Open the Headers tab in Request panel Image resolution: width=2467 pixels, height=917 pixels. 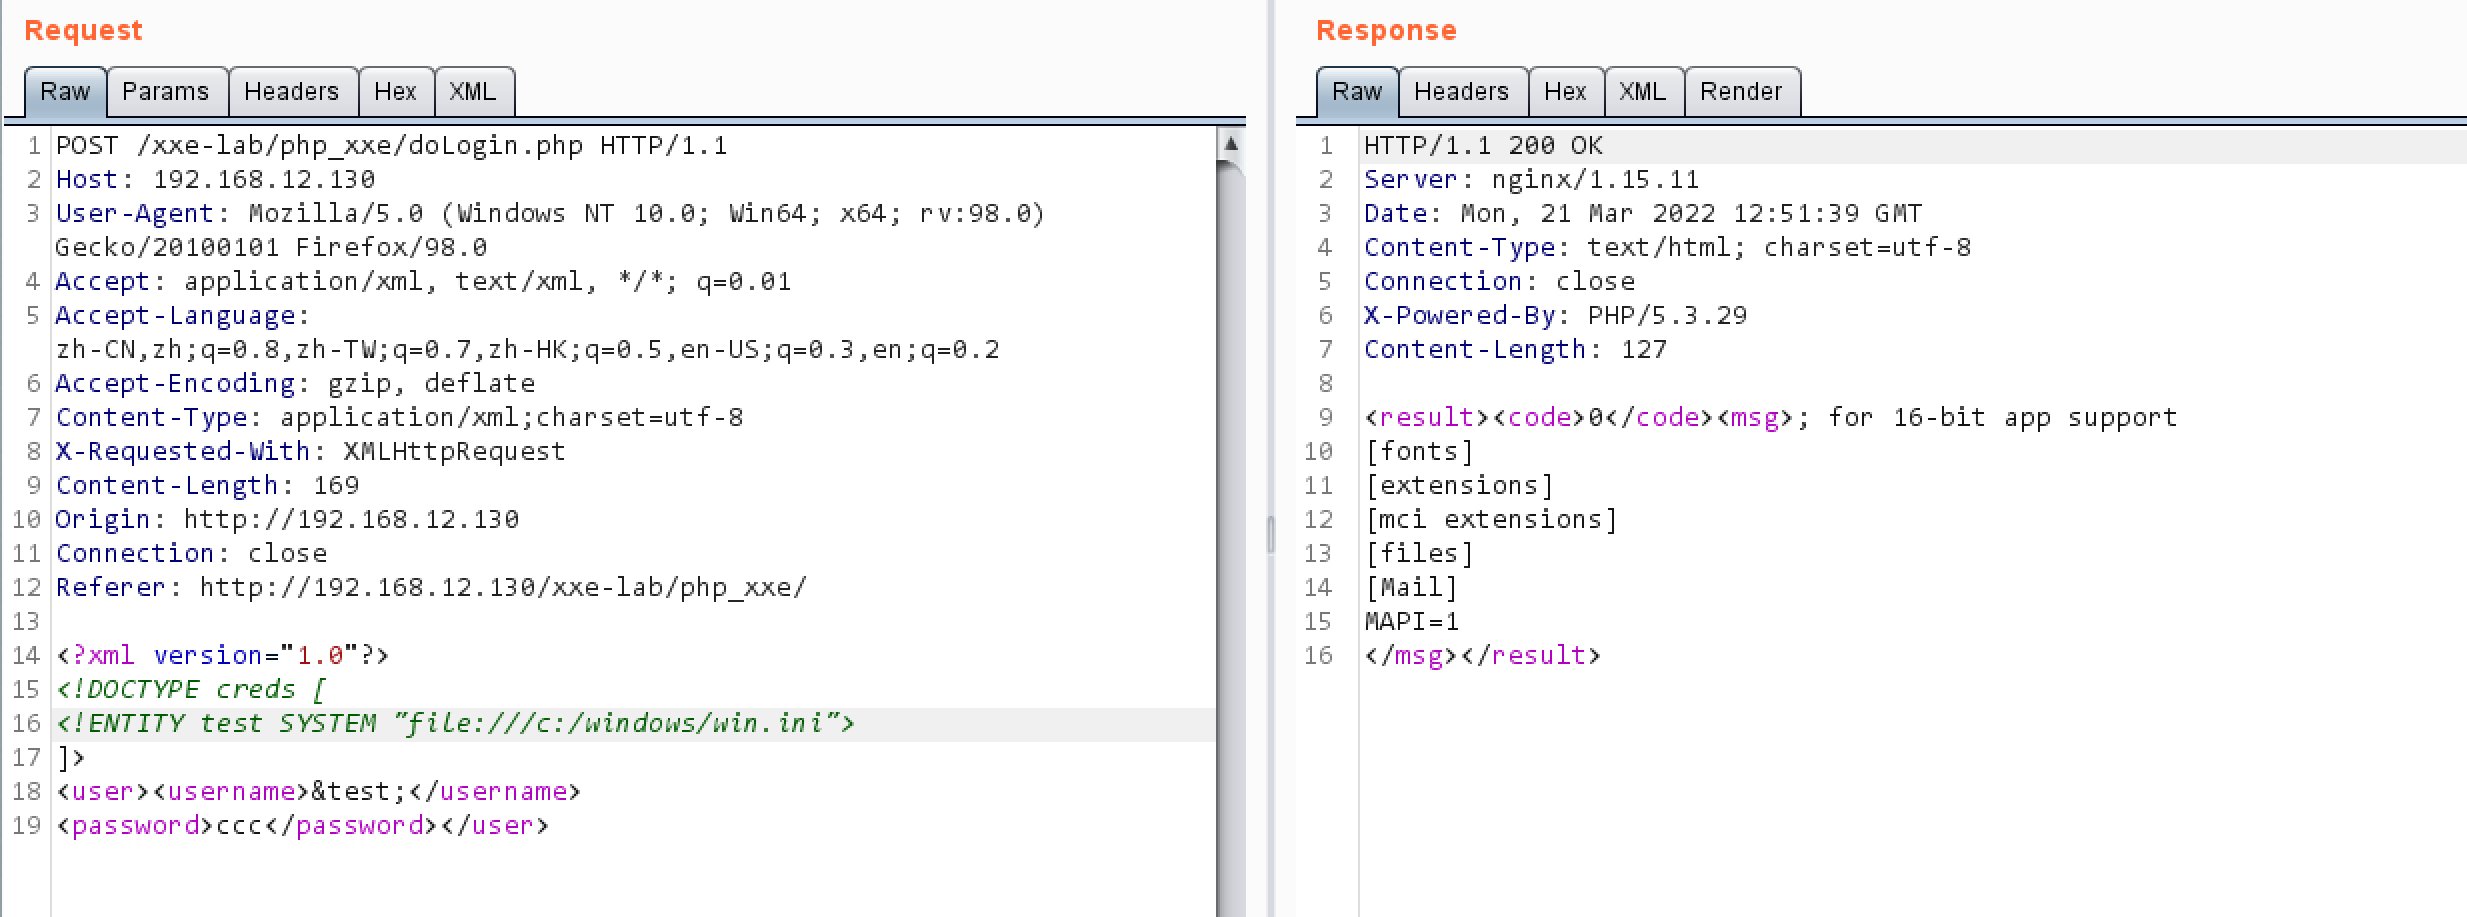pyautogui.click(x=292, y=92)
